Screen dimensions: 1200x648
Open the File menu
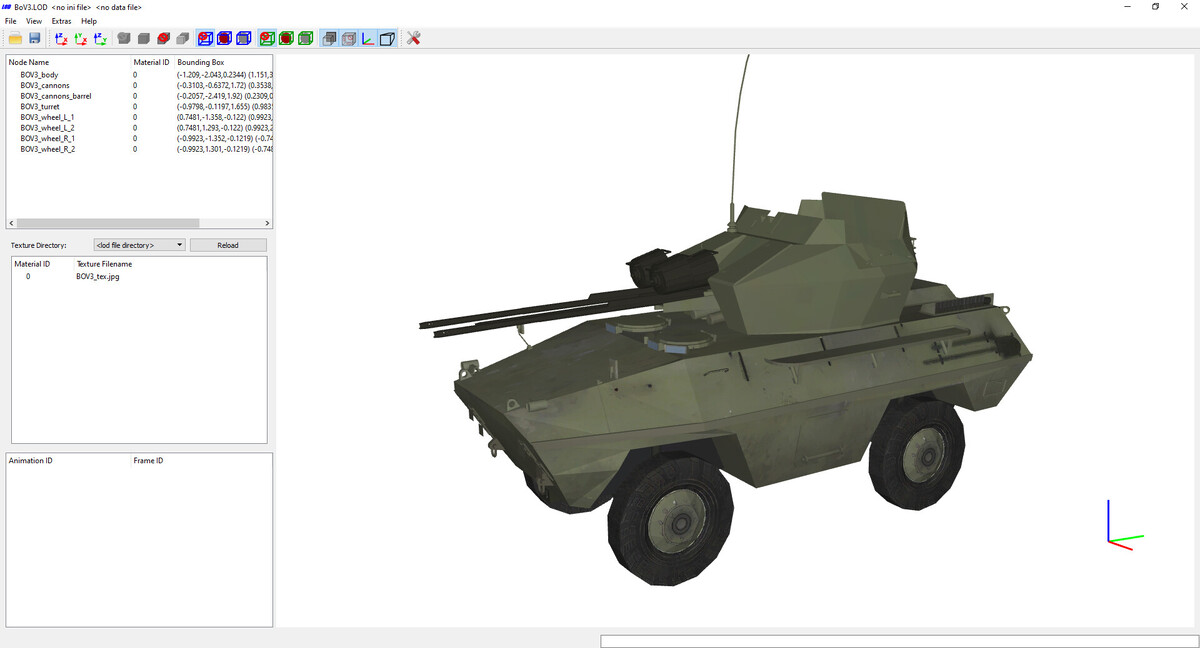[x=11, y=21]
